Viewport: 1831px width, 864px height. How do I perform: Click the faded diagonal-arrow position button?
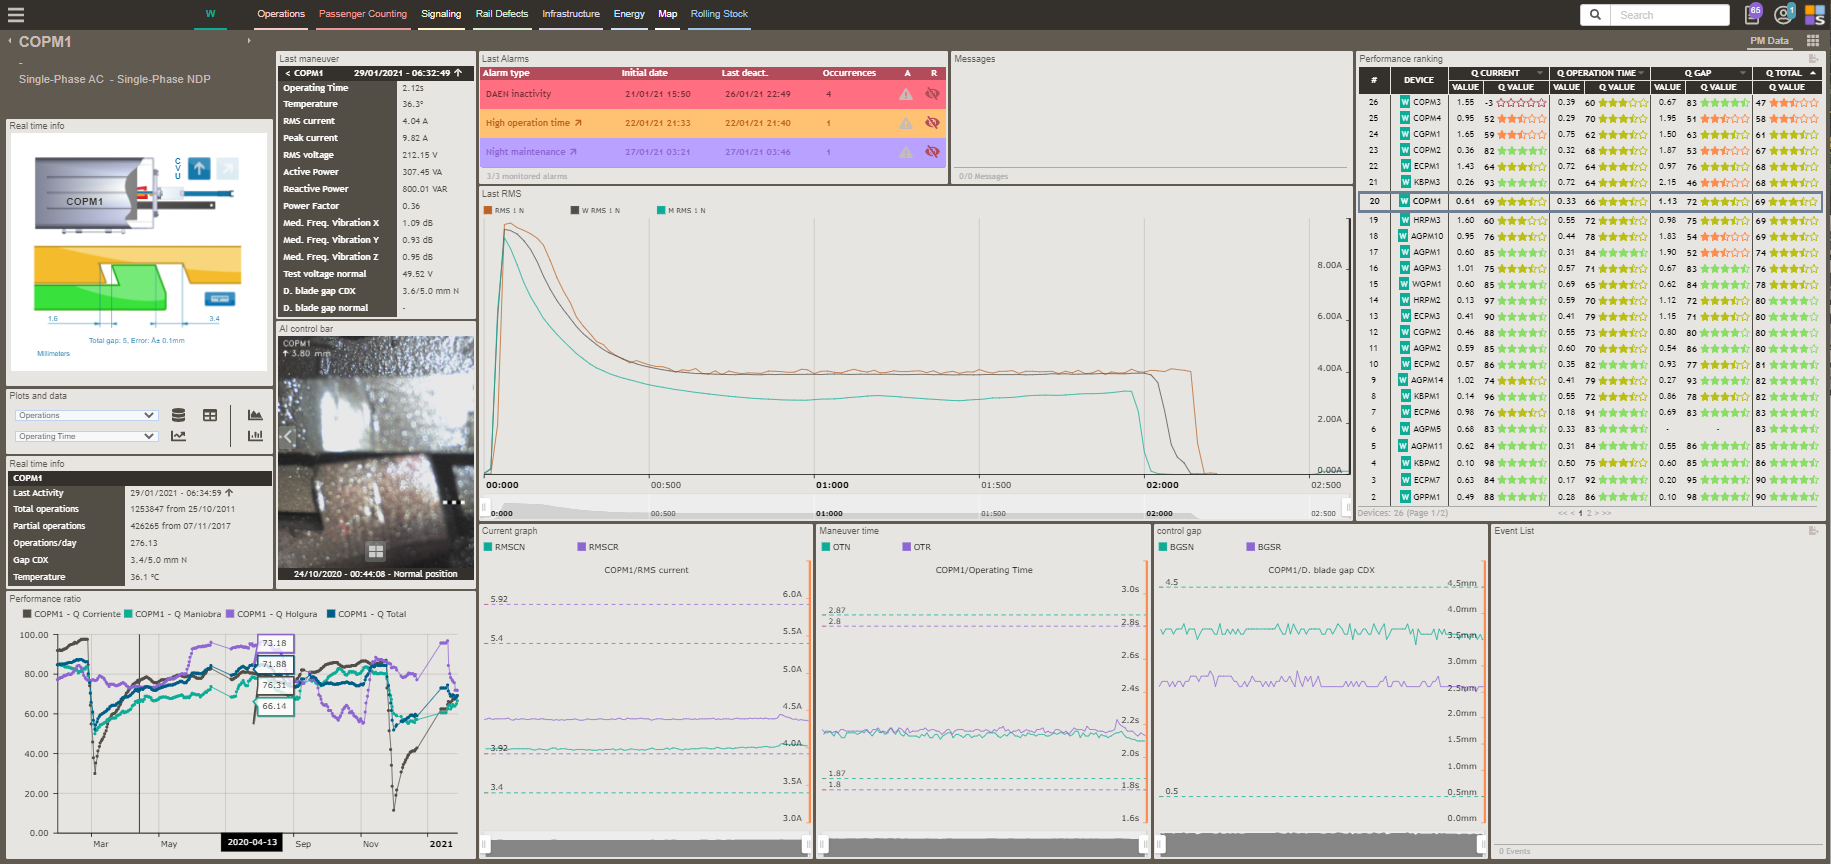[x=228, y=169]
